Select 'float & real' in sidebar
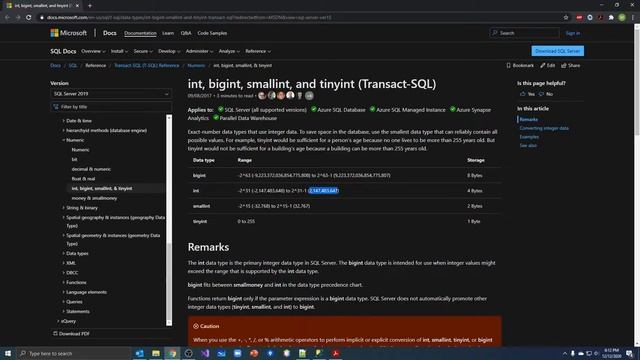 coord(83,179)
